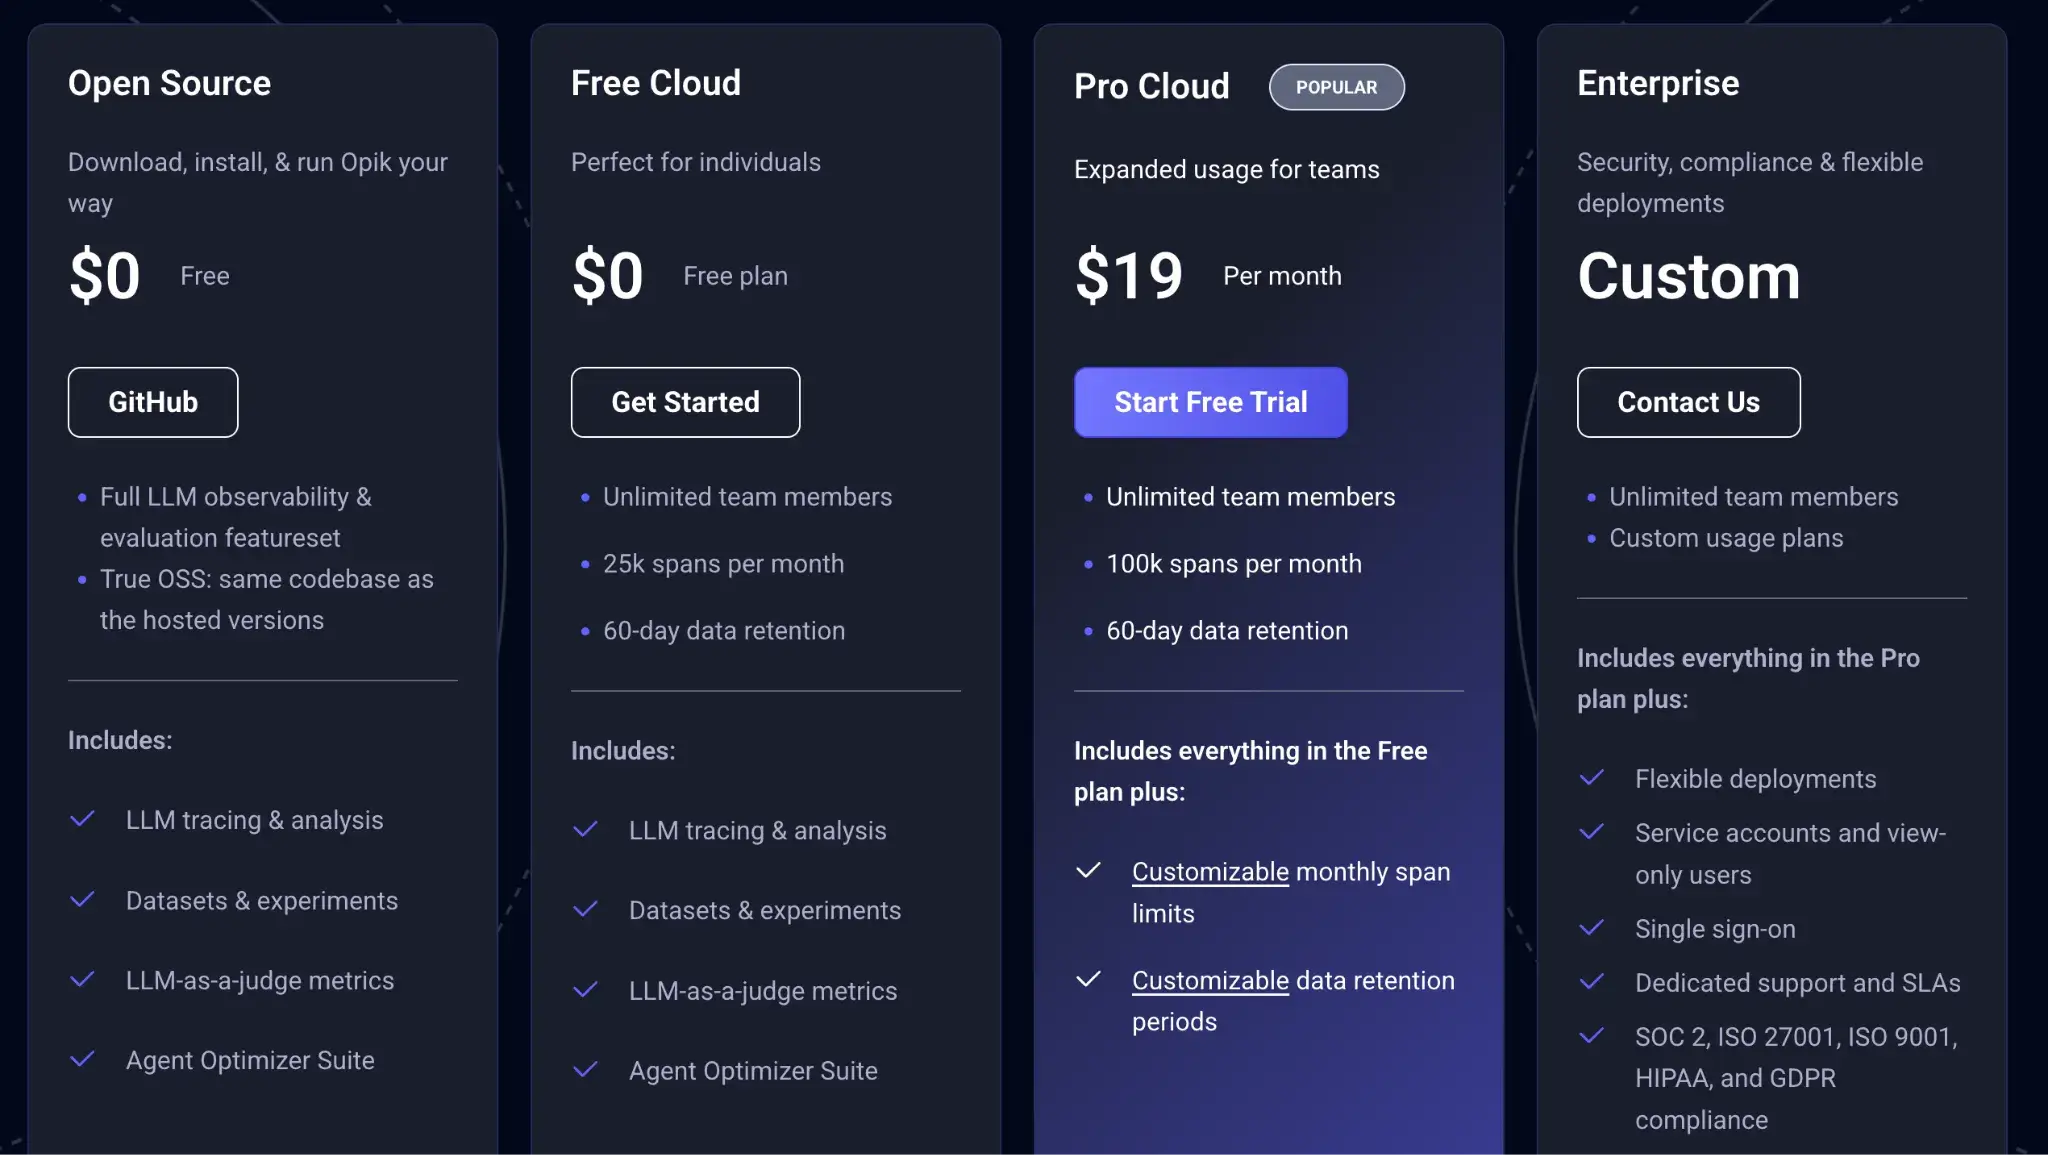Click checkmark beside SOC 2 compliance item

[1591, 1036]
